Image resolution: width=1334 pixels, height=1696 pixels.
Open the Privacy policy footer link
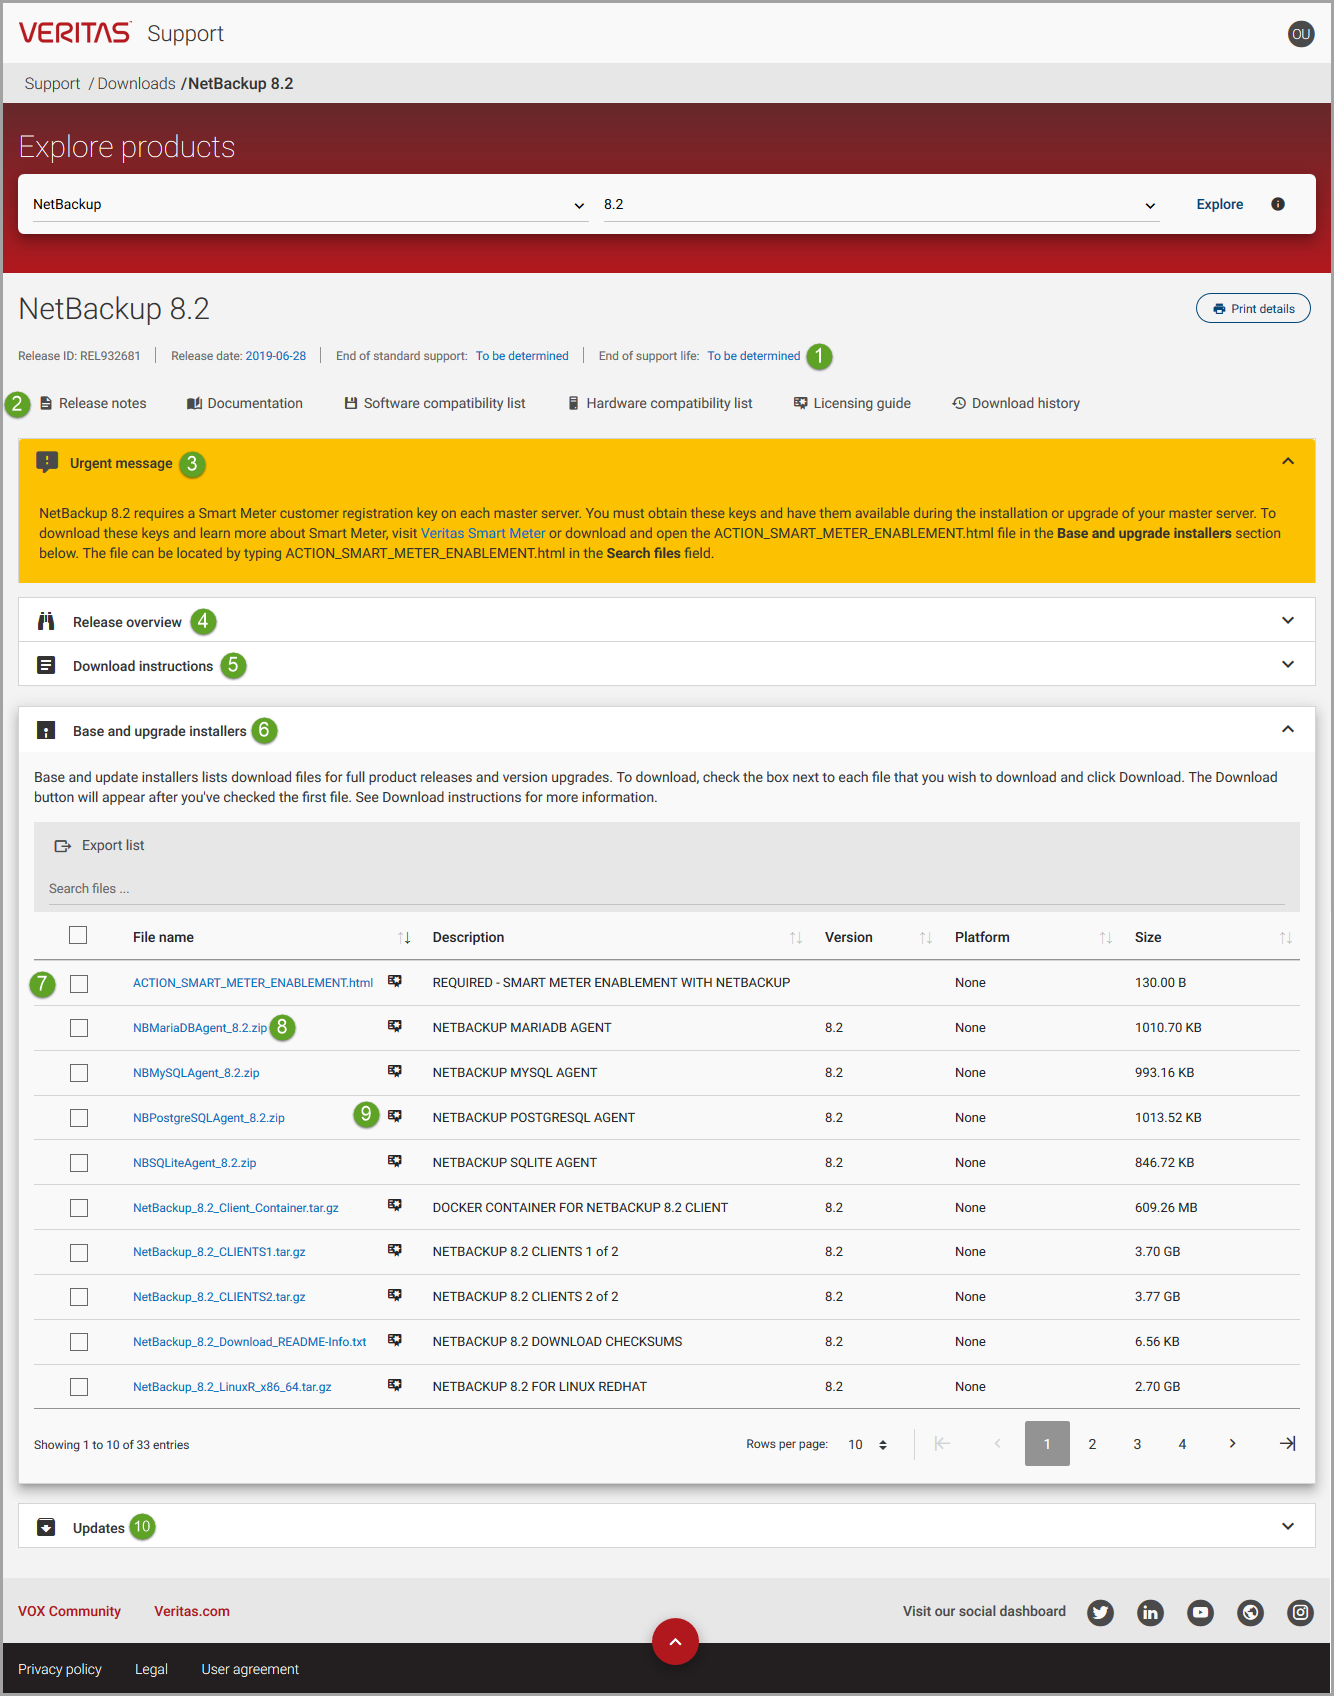pyautogui.click(x=60, y=1669)
